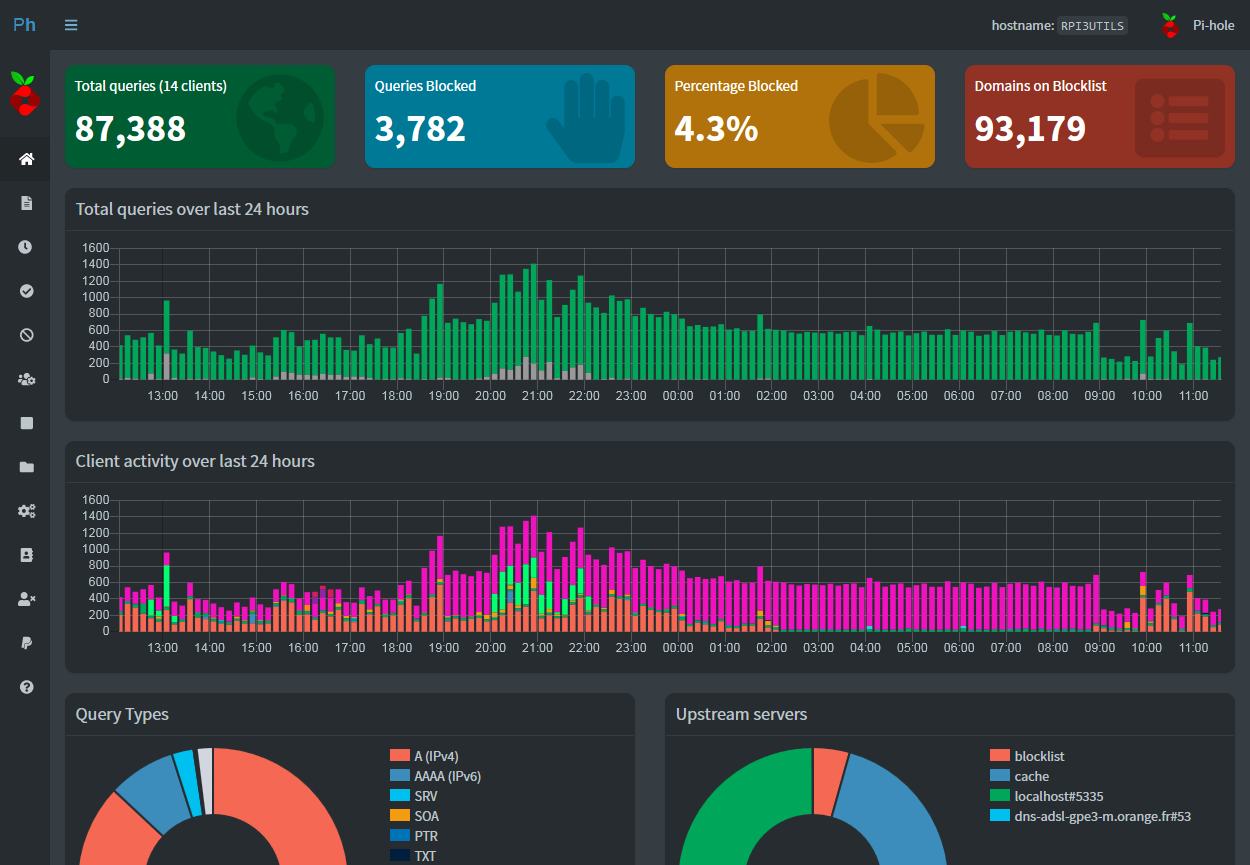Click the pie-chart icon on Percentage Blocked card
This screenshot has width=1250, height=865.
tap(877, 118)
